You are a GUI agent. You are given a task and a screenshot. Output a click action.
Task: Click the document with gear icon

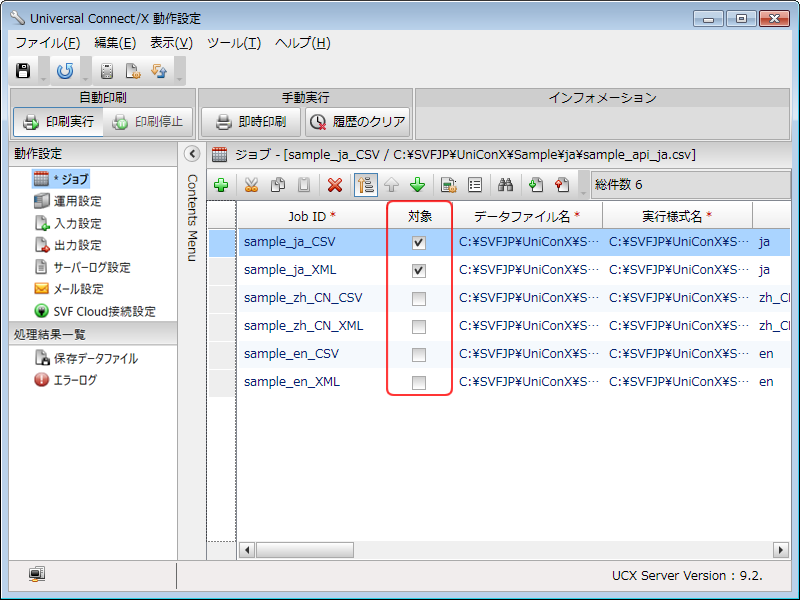click(x=133, y=71)
